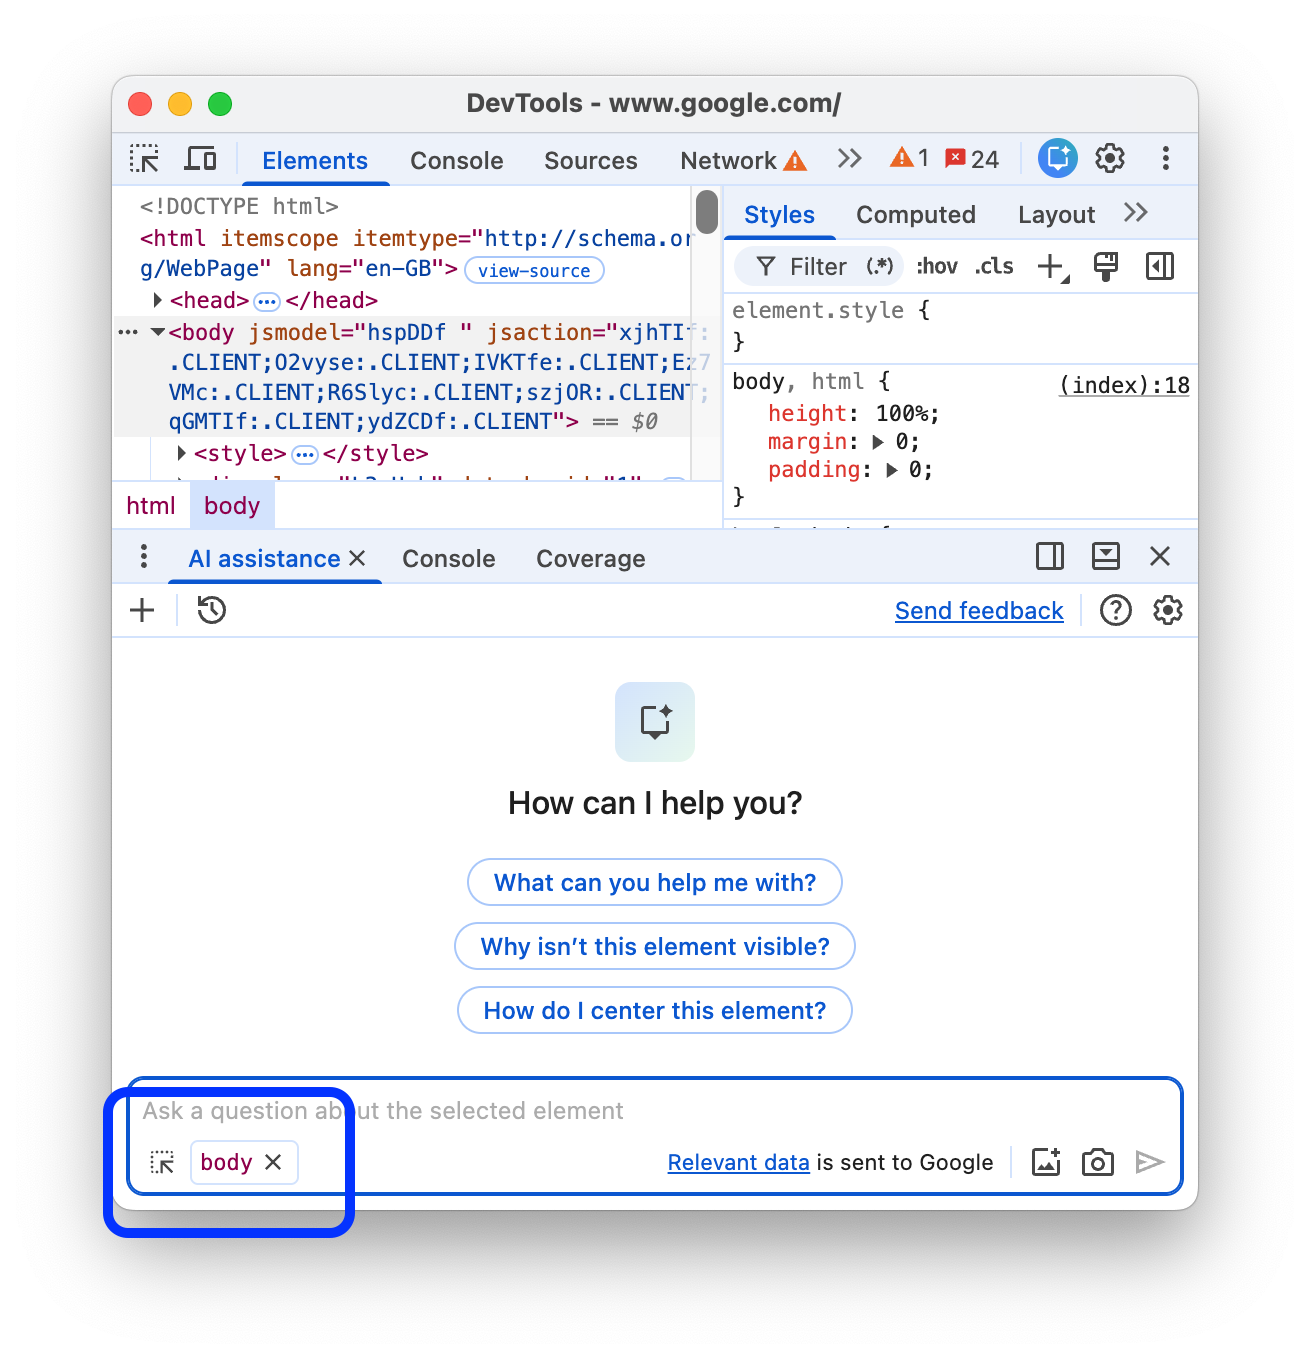Expand the margin shorthand property
The height and width of the screenshot is (1358, 1310).
878,442
